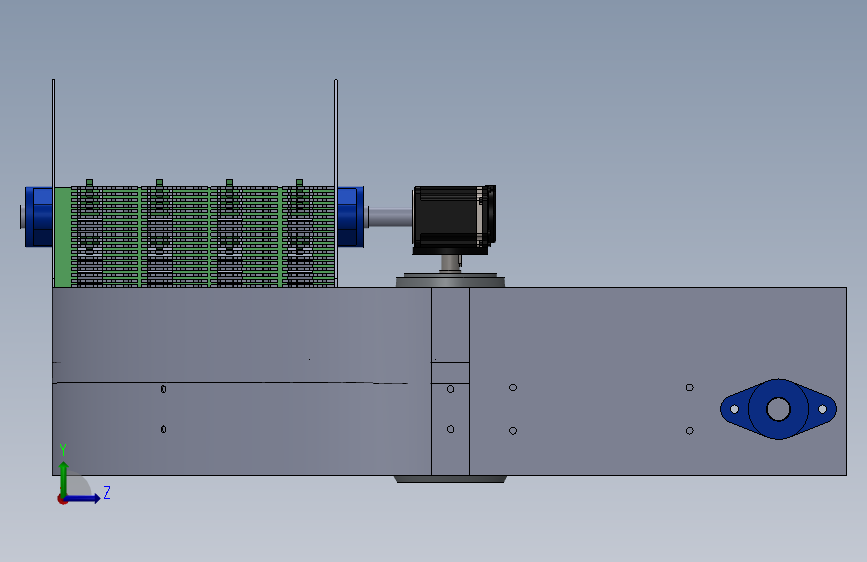Select the rightmost green bolt atop the roller
867x562 pixels.
299,183
